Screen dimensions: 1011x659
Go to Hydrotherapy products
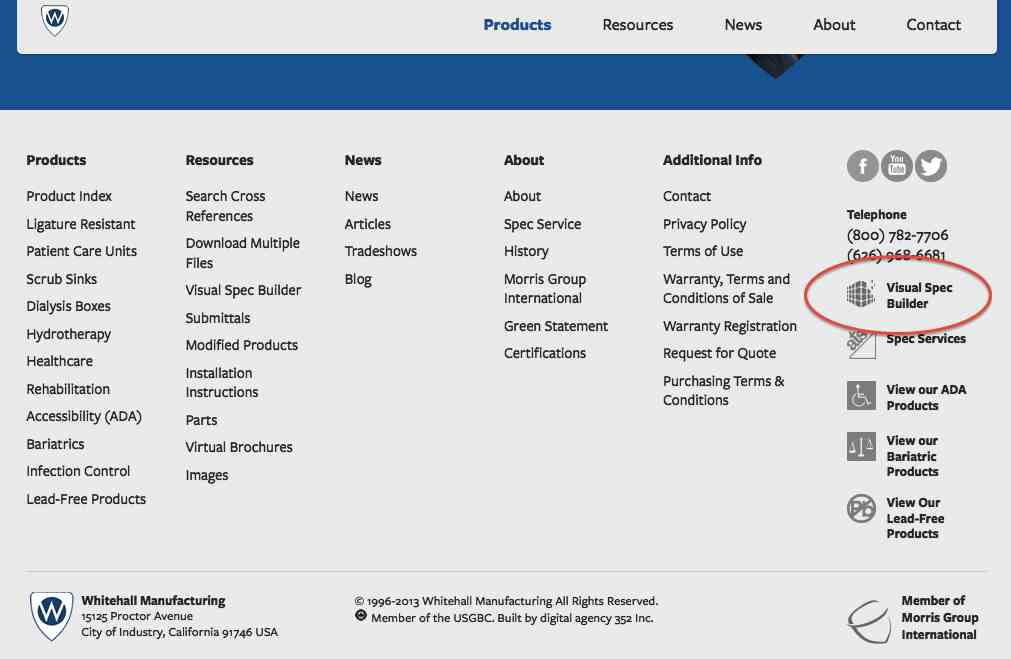(68, 335)
